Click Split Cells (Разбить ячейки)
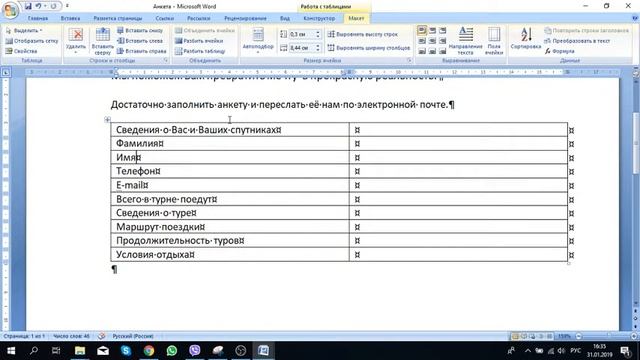640x360 pixels. click(199, 41)
